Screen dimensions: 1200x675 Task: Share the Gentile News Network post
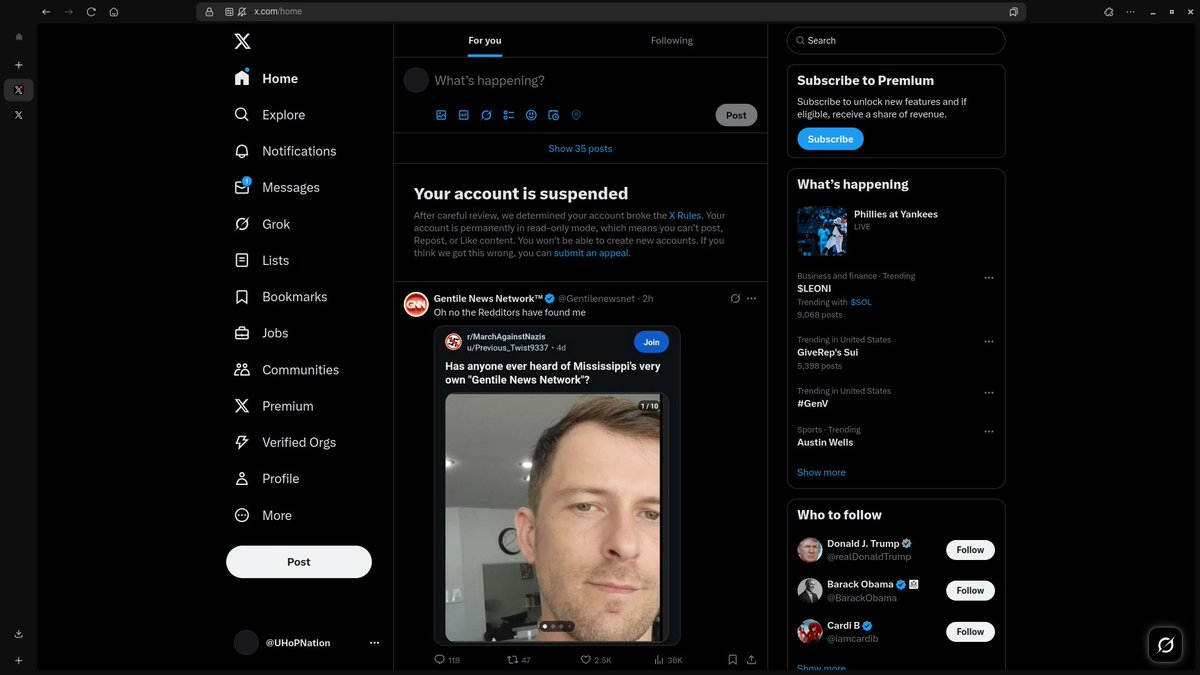pos(751,660)
